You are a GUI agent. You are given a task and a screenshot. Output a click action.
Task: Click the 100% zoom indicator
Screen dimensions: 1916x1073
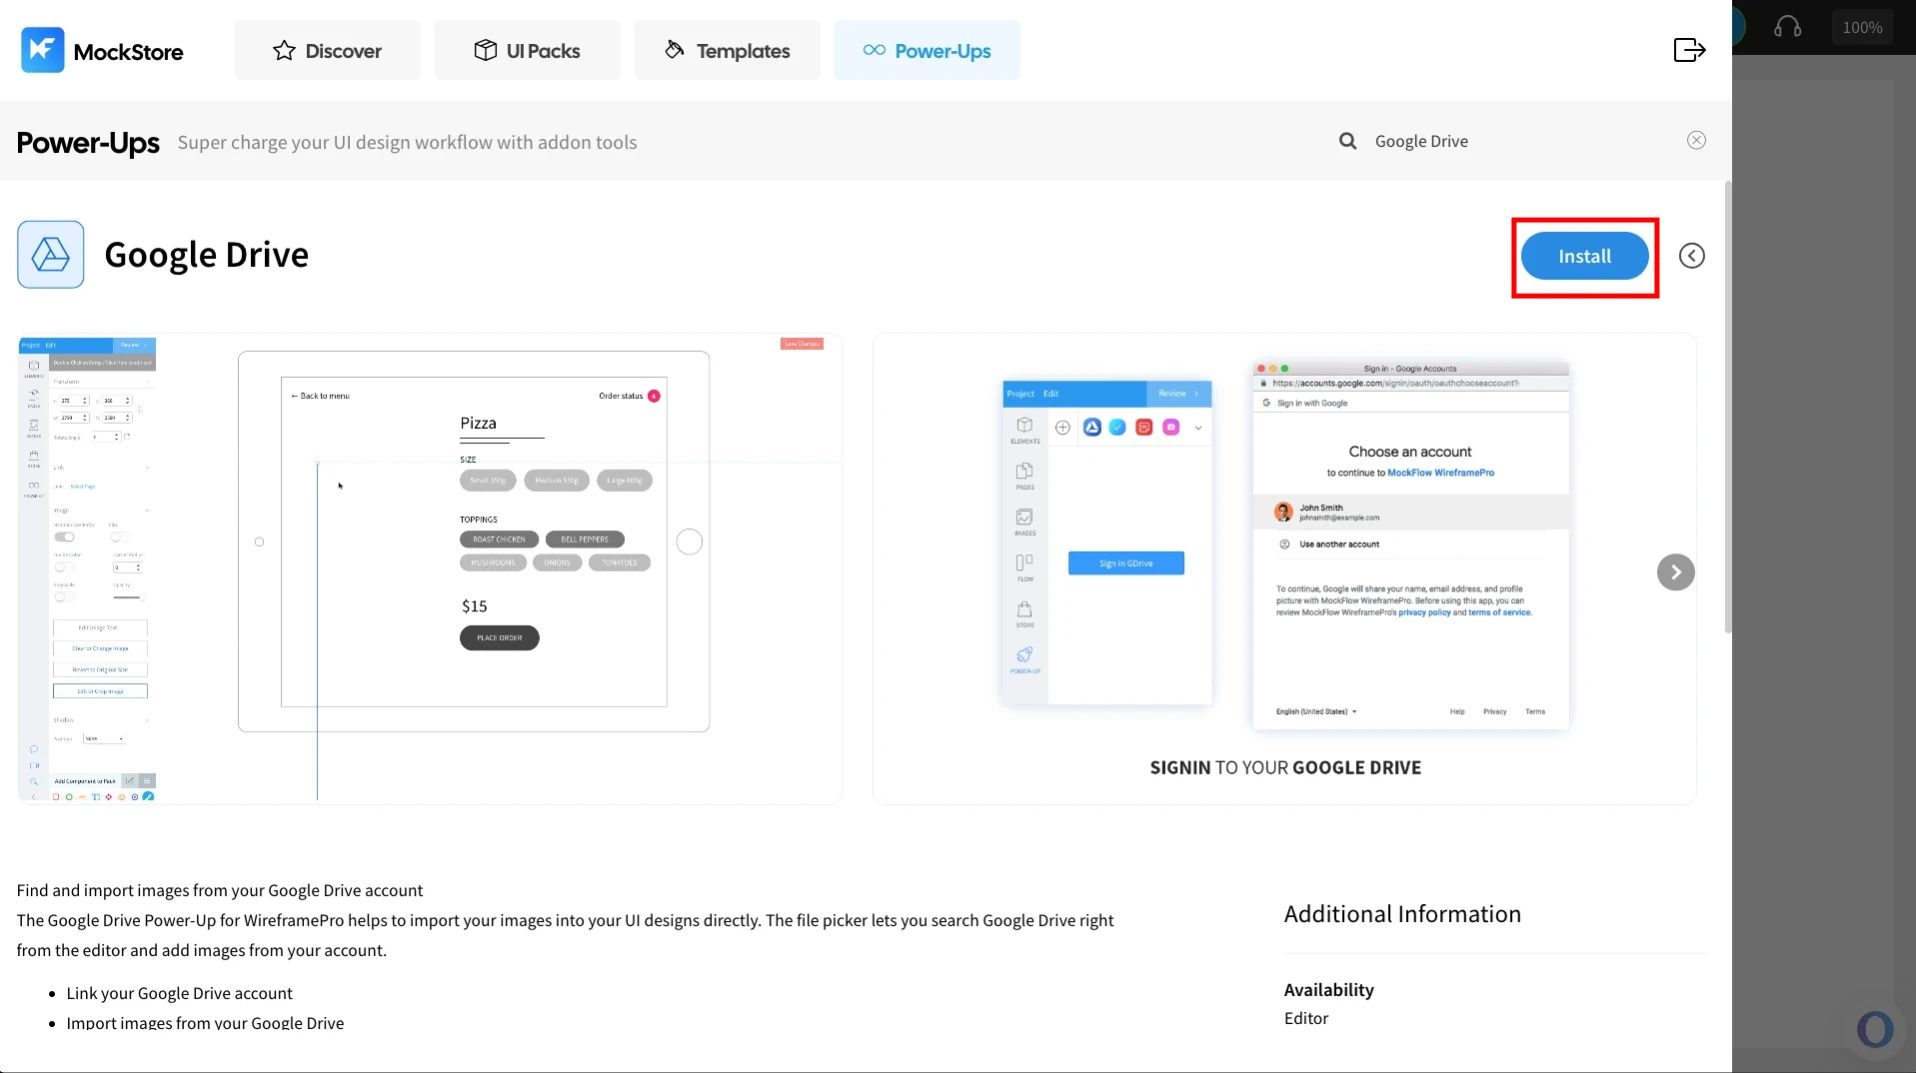(1861, 26)
